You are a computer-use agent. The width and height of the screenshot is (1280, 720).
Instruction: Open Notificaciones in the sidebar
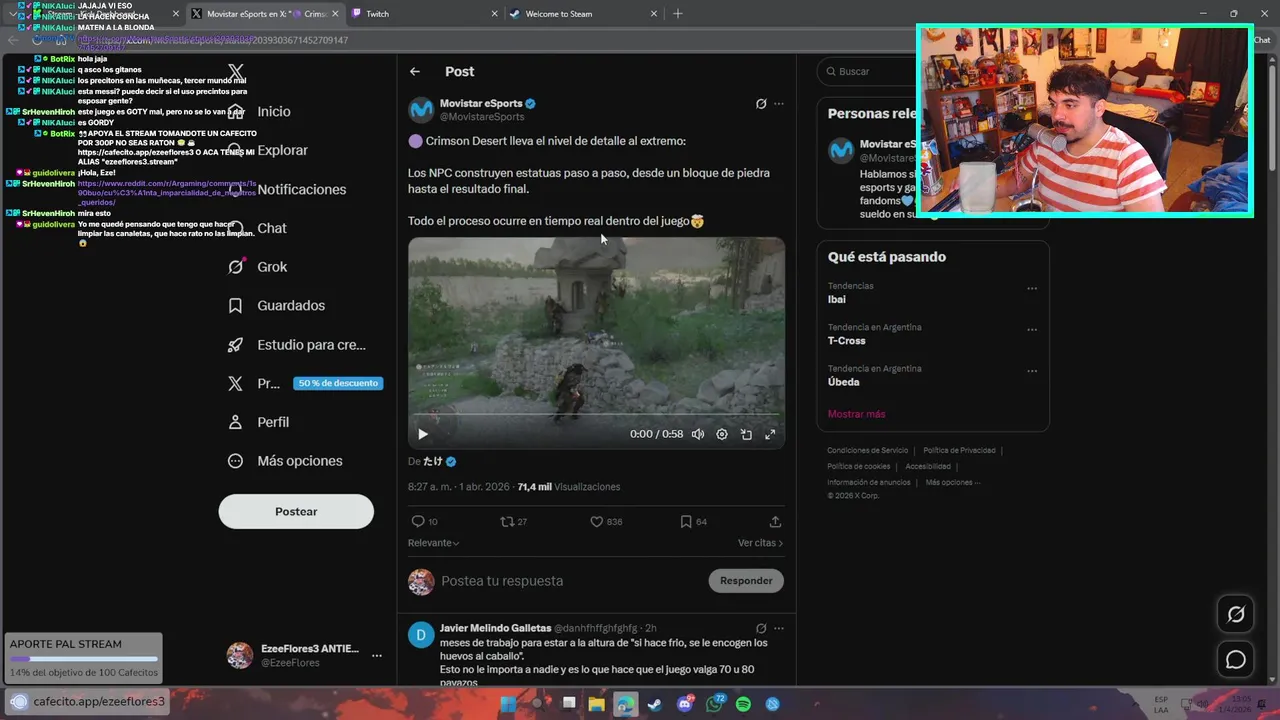pos(287,189)
